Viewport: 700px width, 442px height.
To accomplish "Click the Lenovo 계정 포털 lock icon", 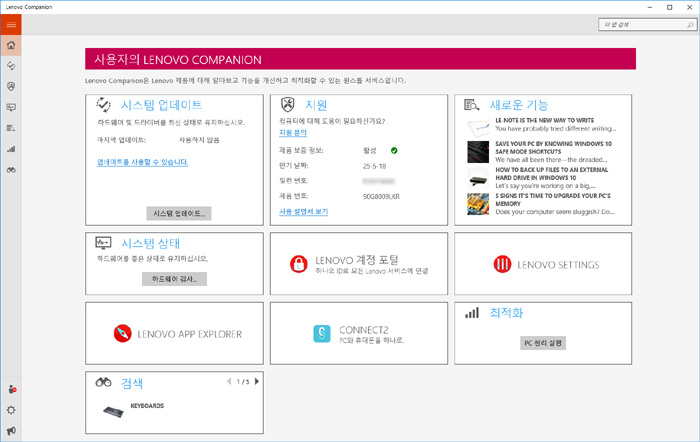I will (299, 264).
